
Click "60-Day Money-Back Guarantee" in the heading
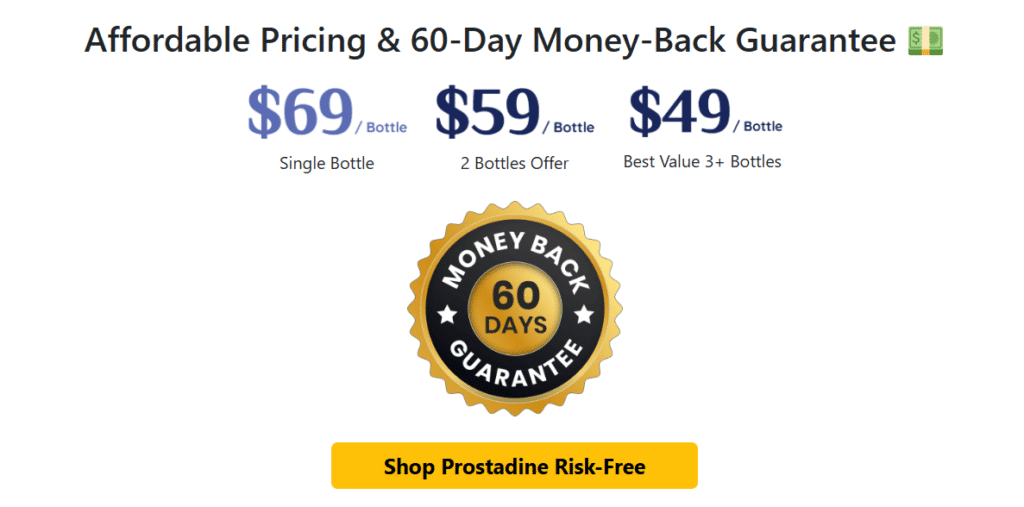652,41
